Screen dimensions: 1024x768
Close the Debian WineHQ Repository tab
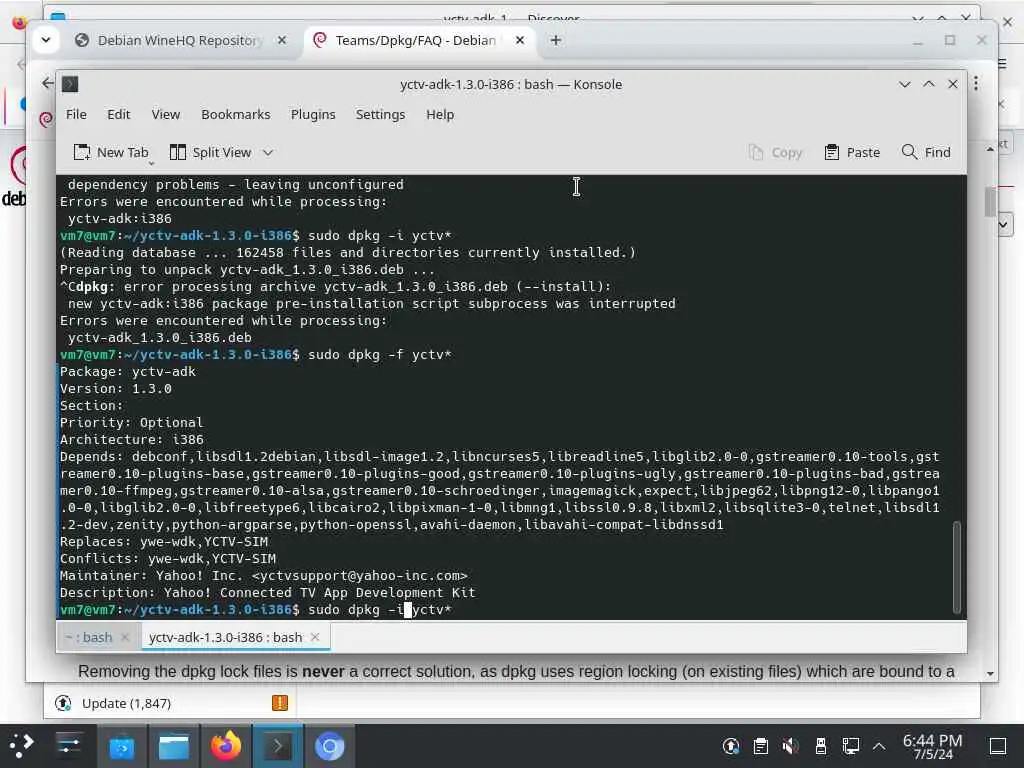coord(281,40)
